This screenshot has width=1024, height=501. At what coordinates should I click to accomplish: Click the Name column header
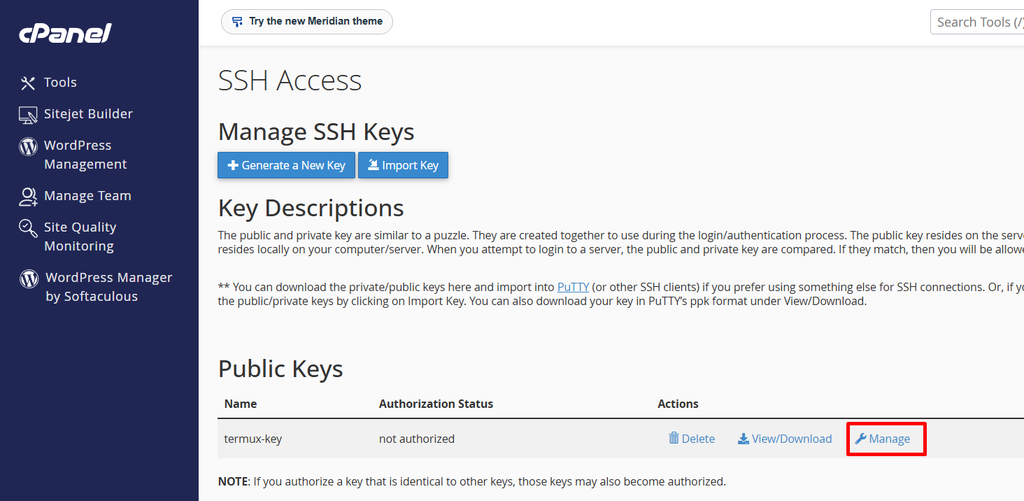[x=240, y=404]
